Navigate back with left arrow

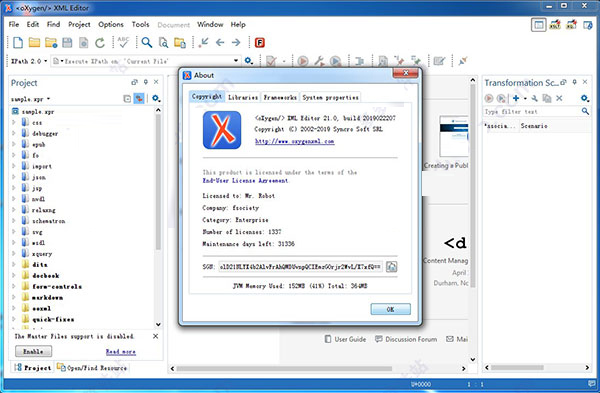220,42
